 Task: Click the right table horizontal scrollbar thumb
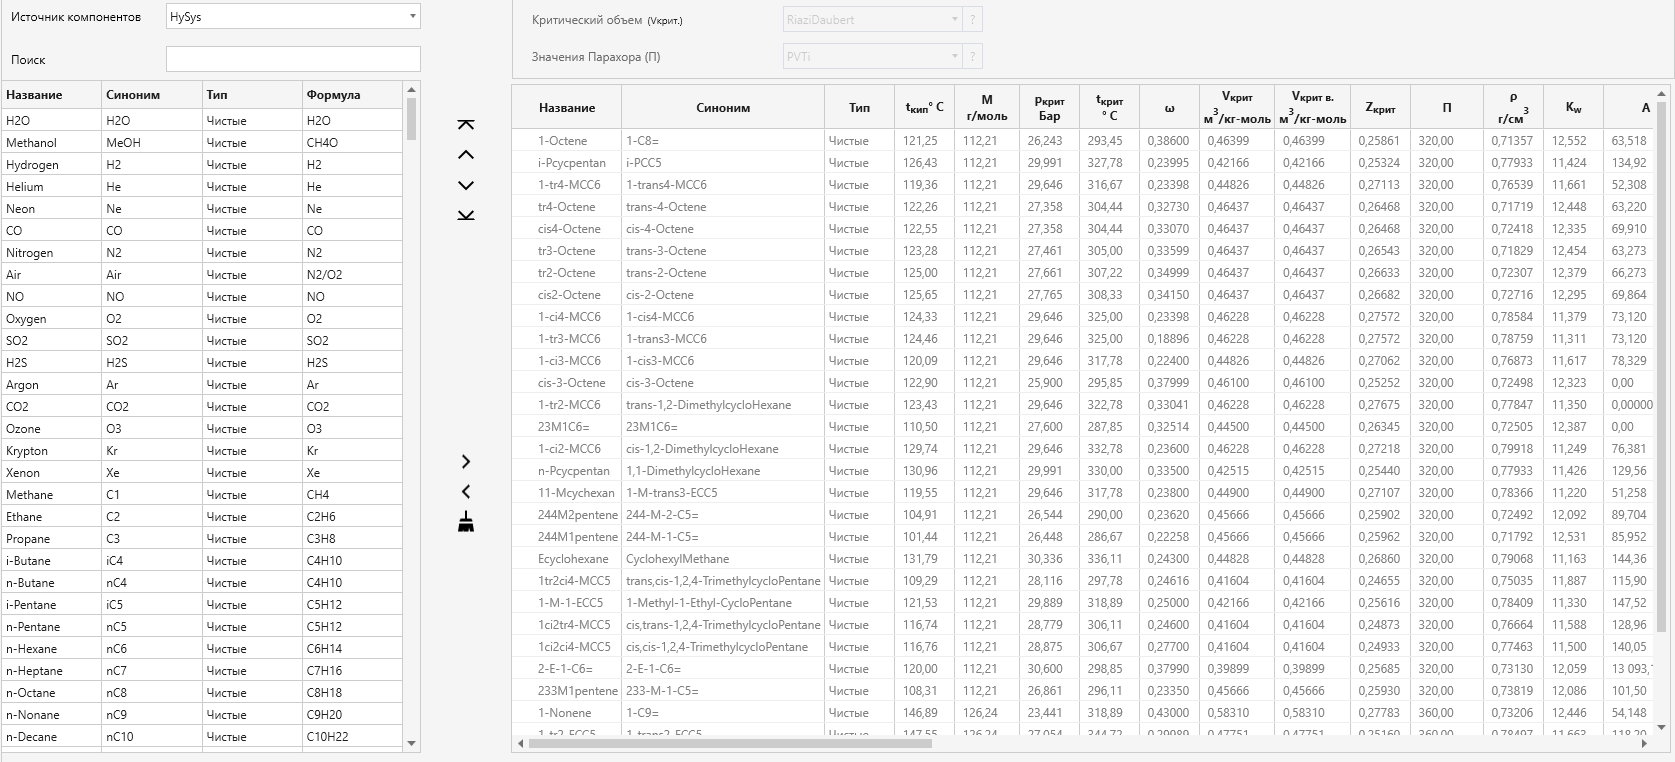tap(730, 743)
